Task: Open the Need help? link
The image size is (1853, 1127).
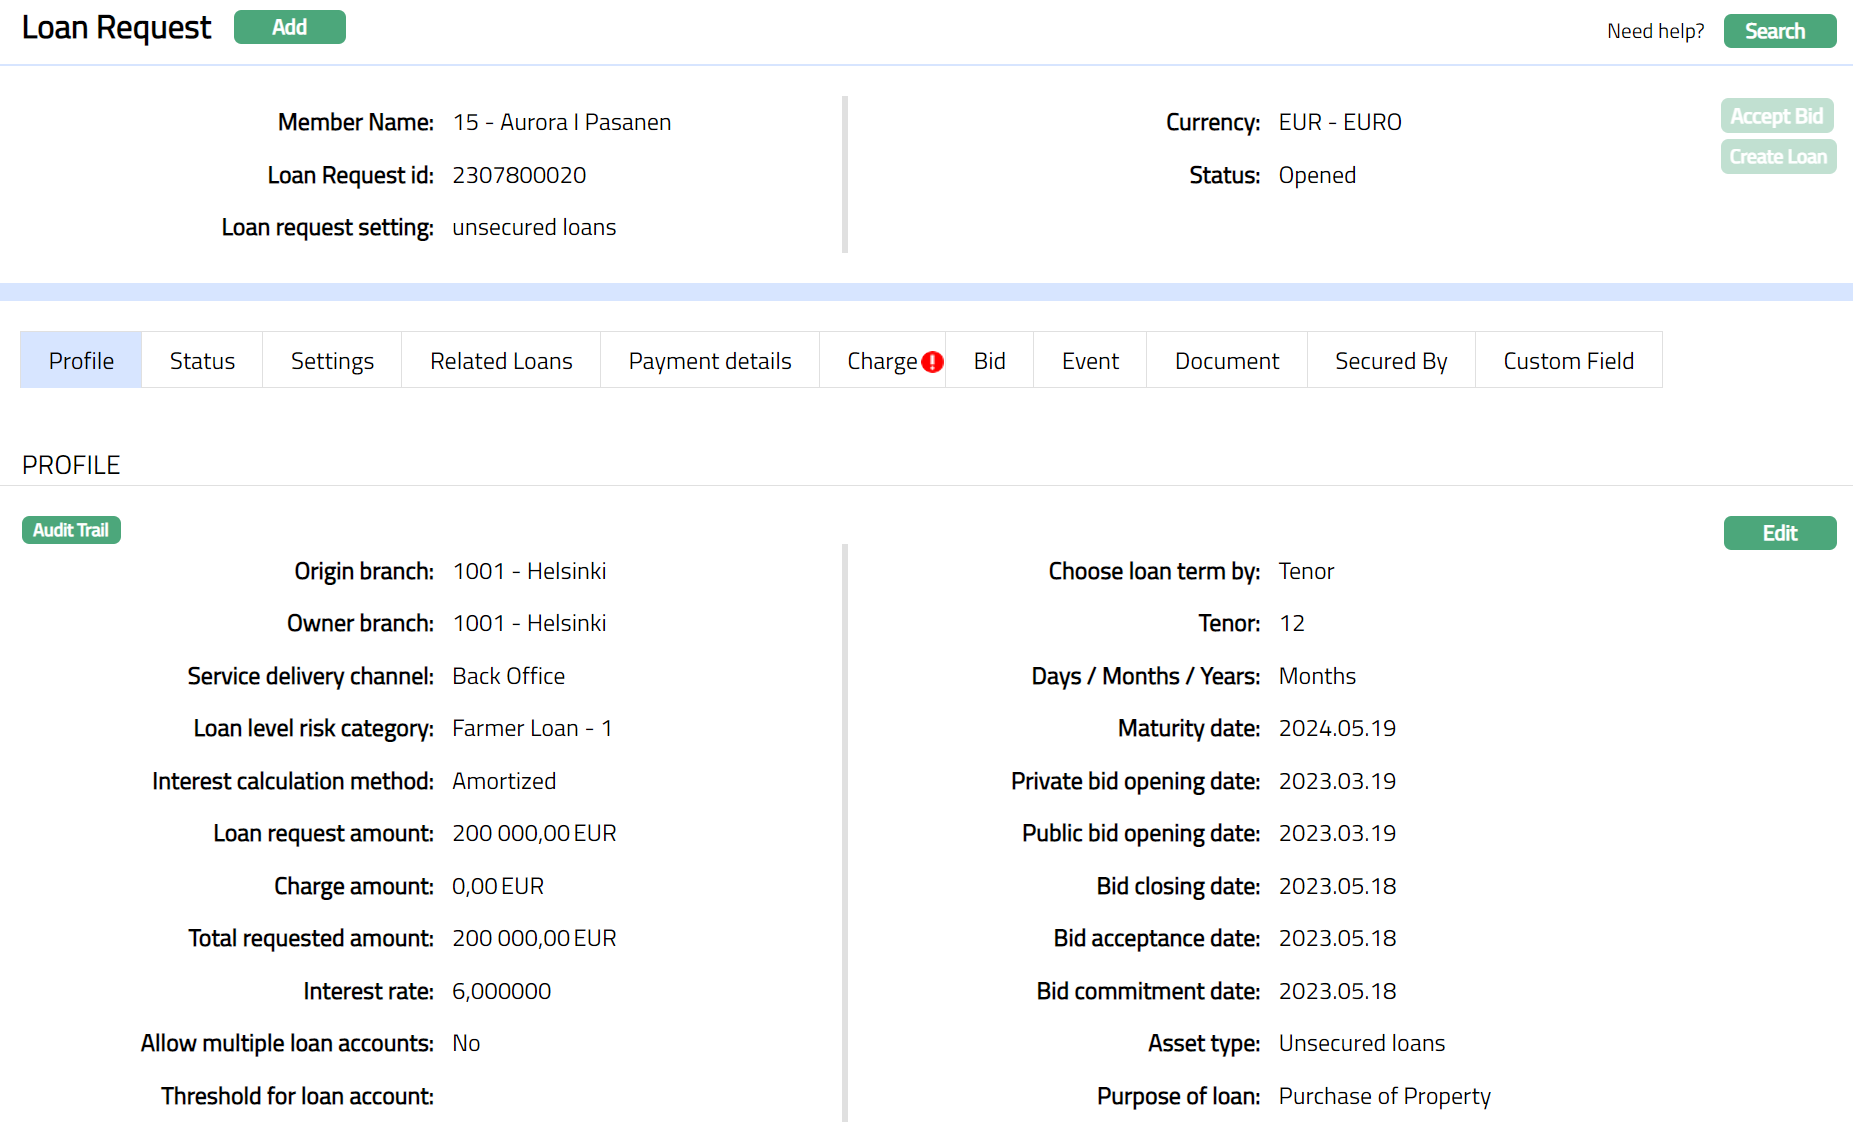Action: (x=1655, y=31)
